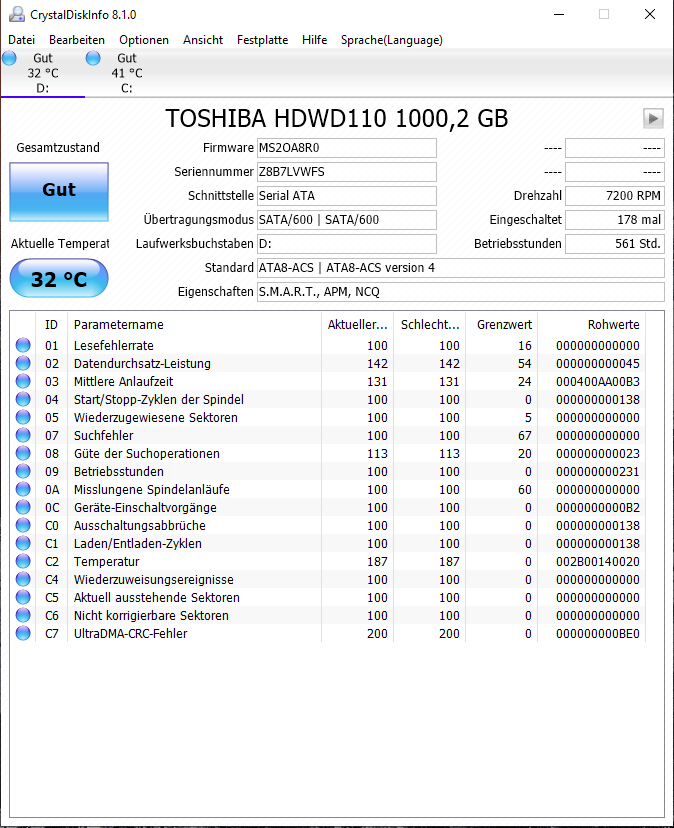The image size is (674, 828).
Task: Close the CrystalDiskInfo window
Action: 650,14
